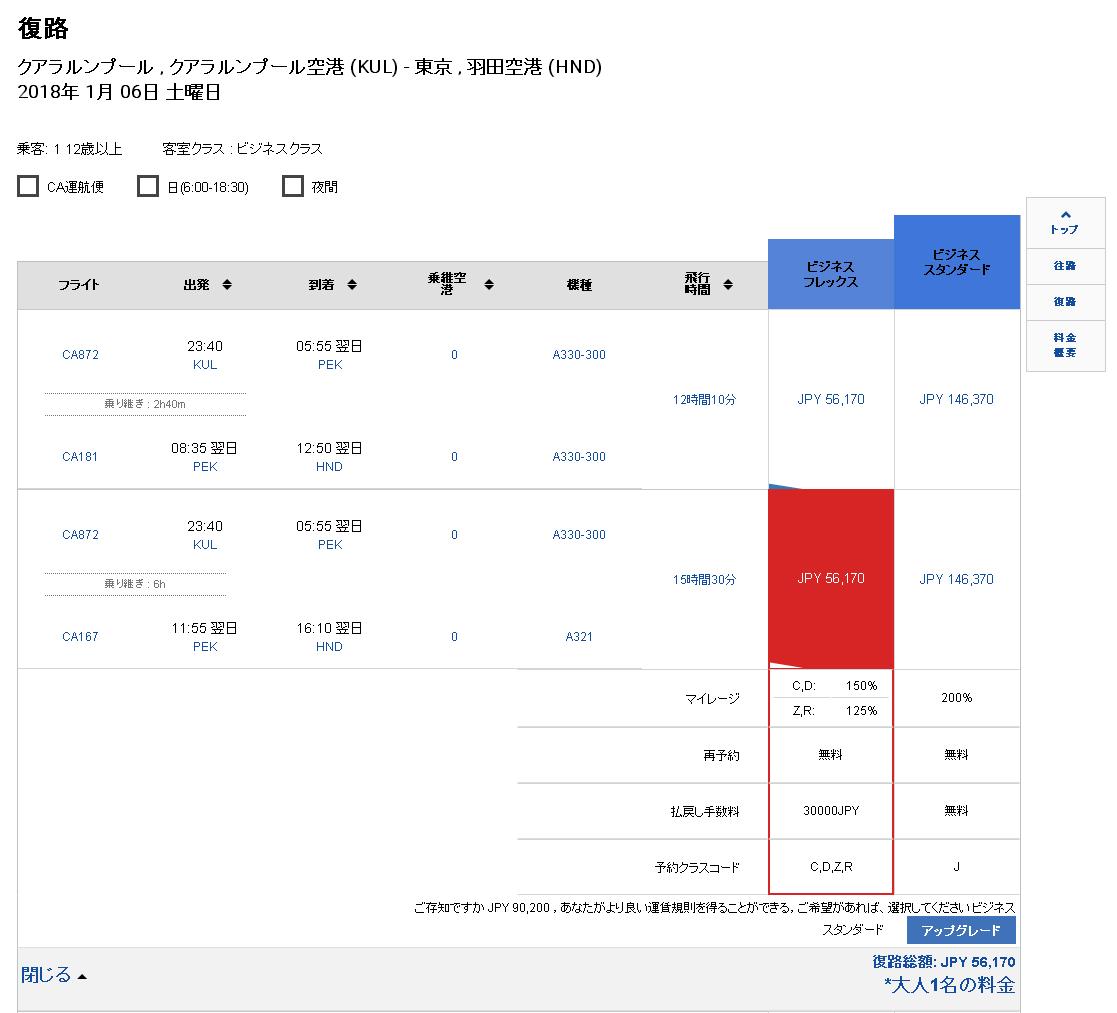Click the 08:35 翌日 departure time

pyautogui.click(x=204, y=448)
